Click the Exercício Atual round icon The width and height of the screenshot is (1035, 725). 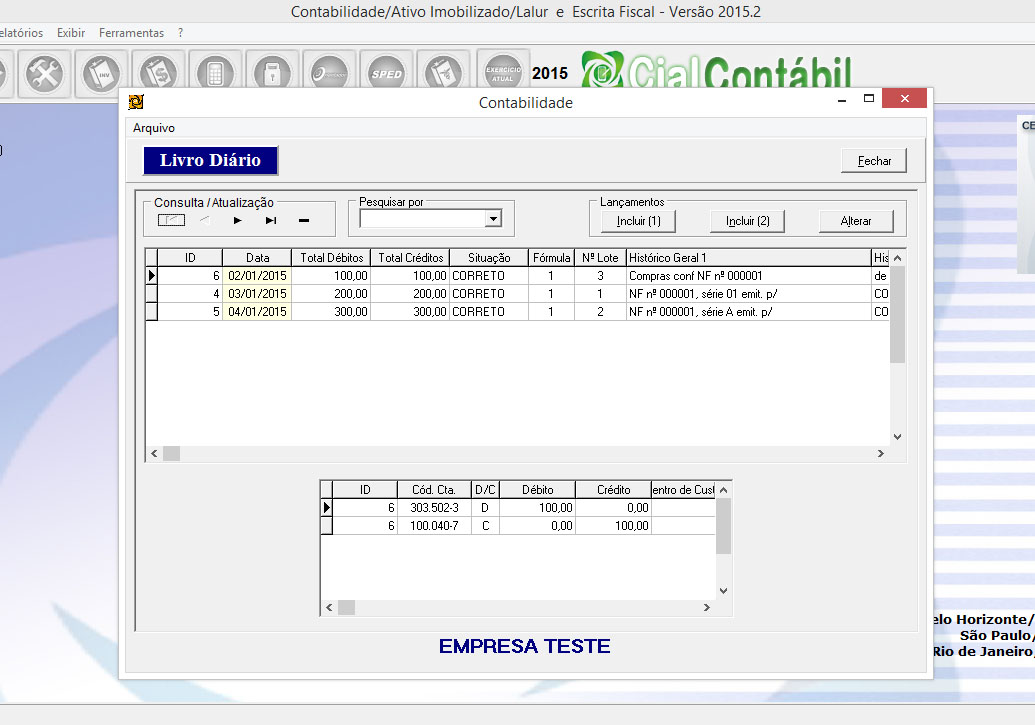[x=502, y=72]
